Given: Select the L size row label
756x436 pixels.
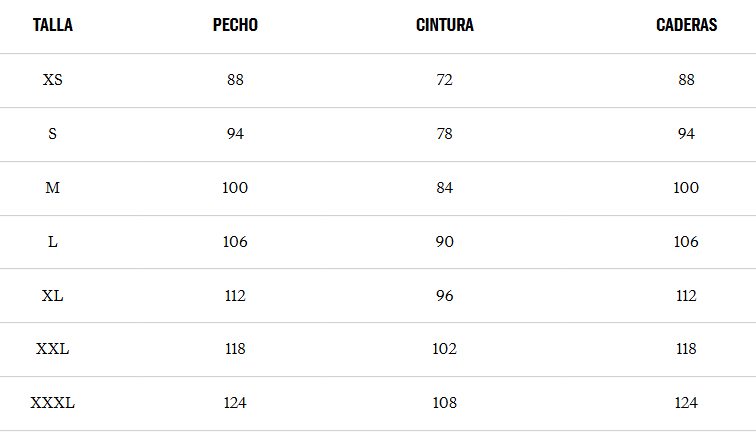Looking at the screenshot, I should (x=53, y=242).
